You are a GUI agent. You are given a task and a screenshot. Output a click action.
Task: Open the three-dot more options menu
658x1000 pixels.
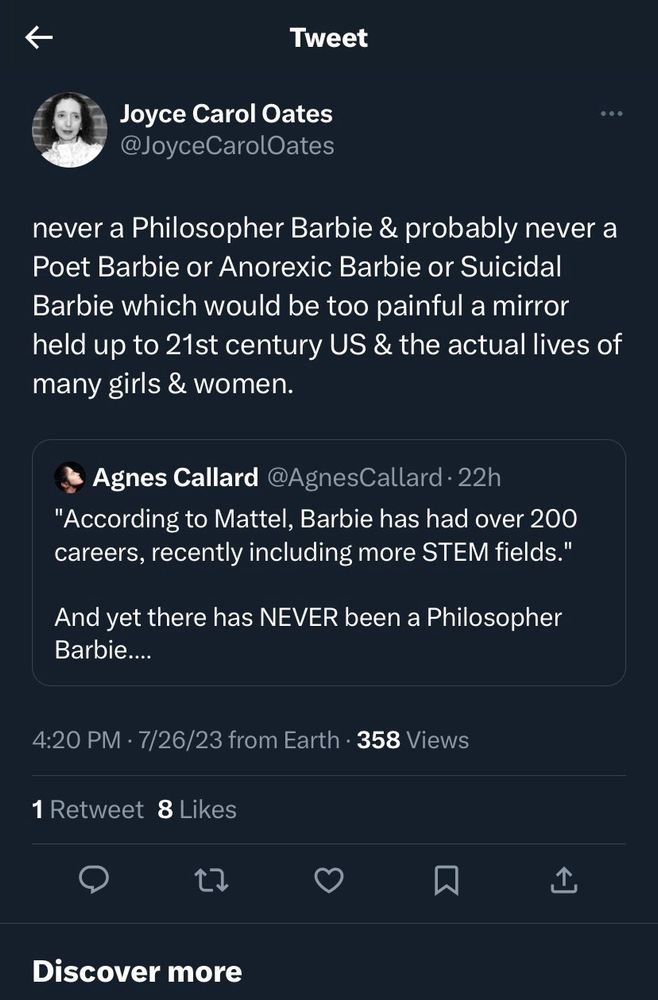611,114
